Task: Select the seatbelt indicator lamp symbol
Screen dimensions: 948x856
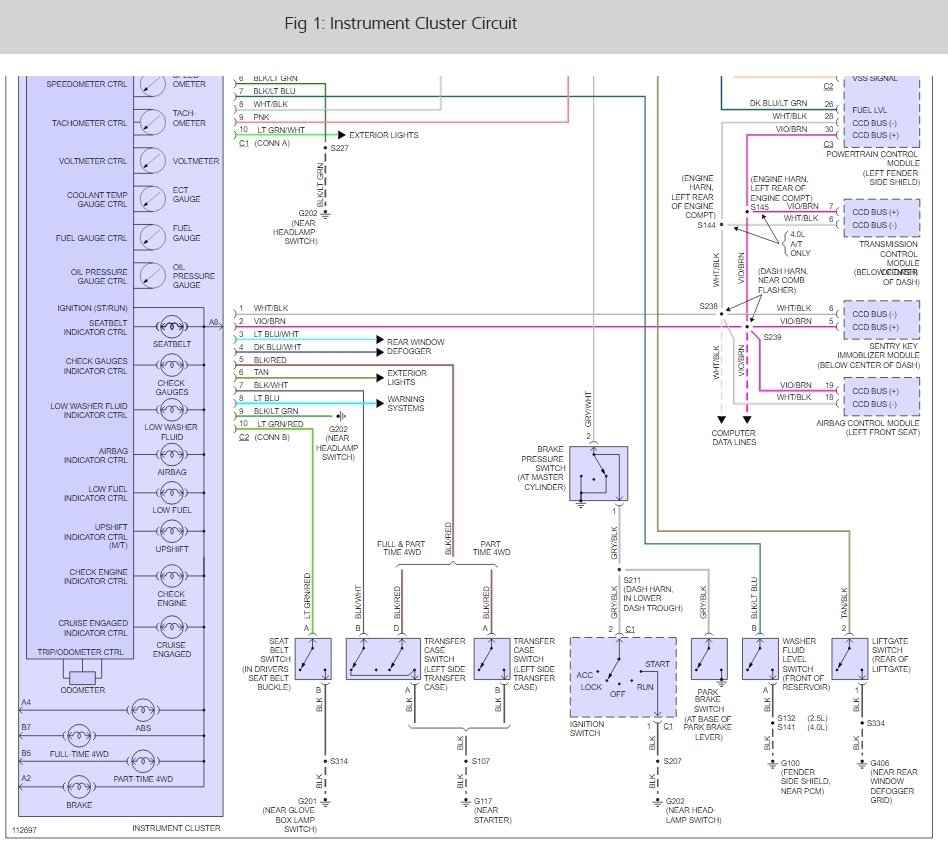Action: (x=171, y=326)
